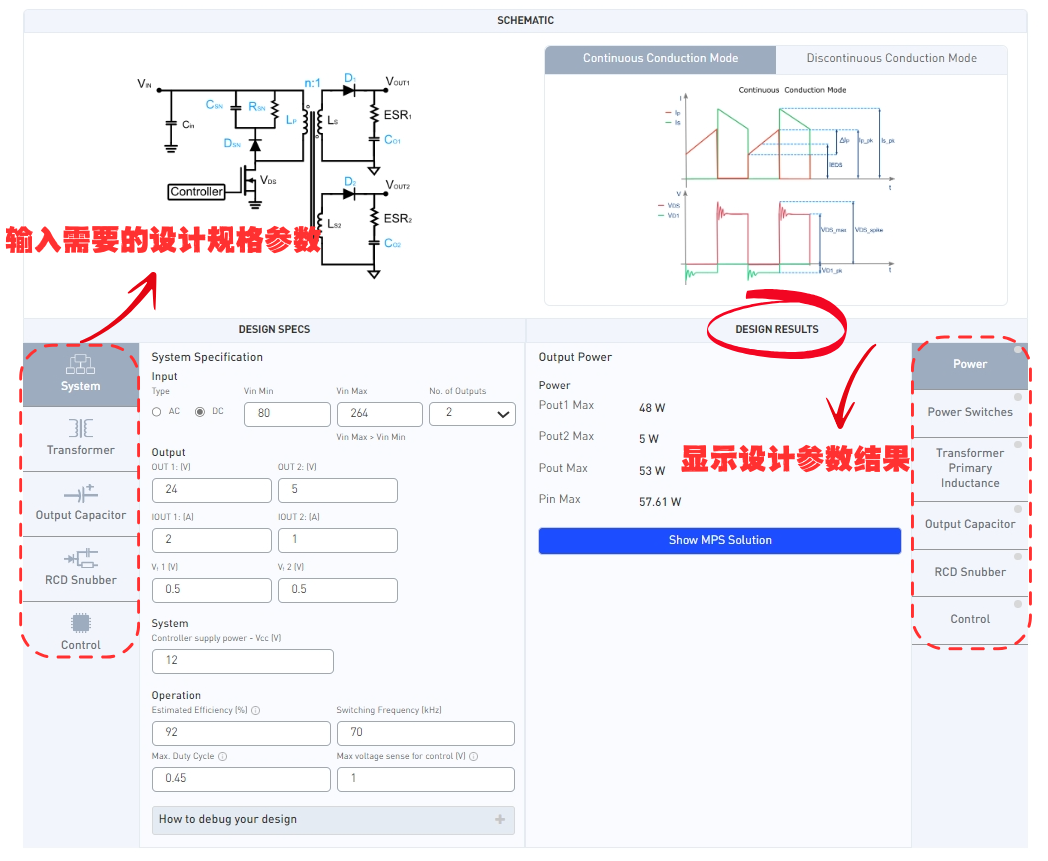
Task: Open the No. of Outputs dropdown
Action: 472,414
